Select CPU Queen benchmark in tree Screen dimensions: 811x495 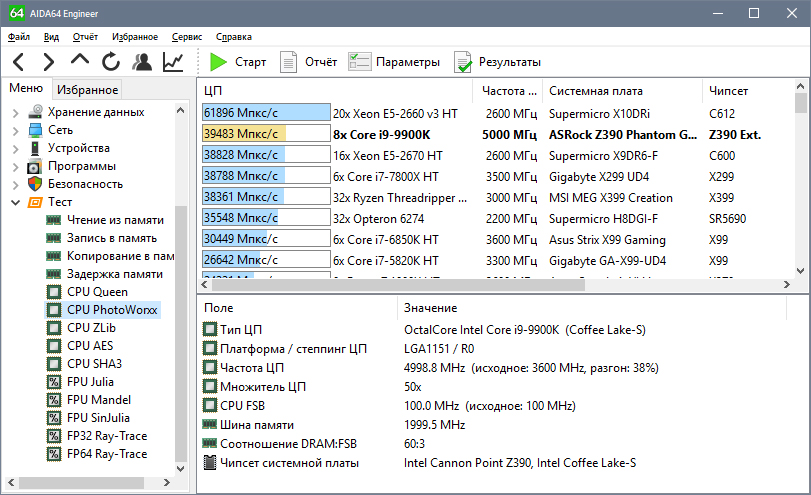pyautogui.click(x=96, y=292)
